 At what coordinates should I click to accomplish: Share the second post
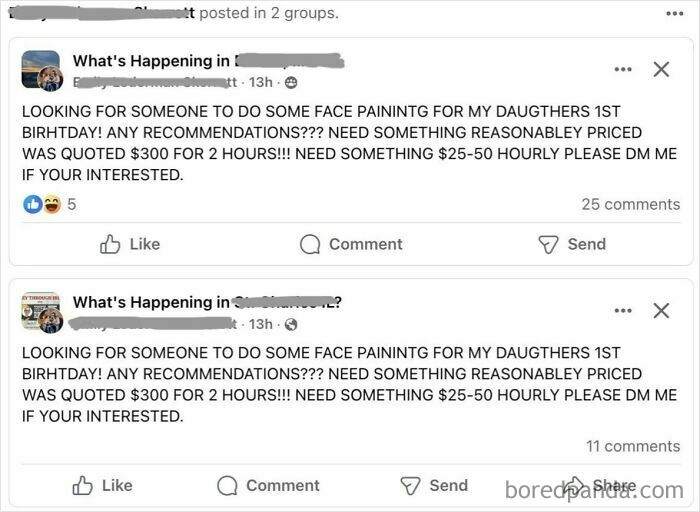pyautogui.click(x=599, y=486)
